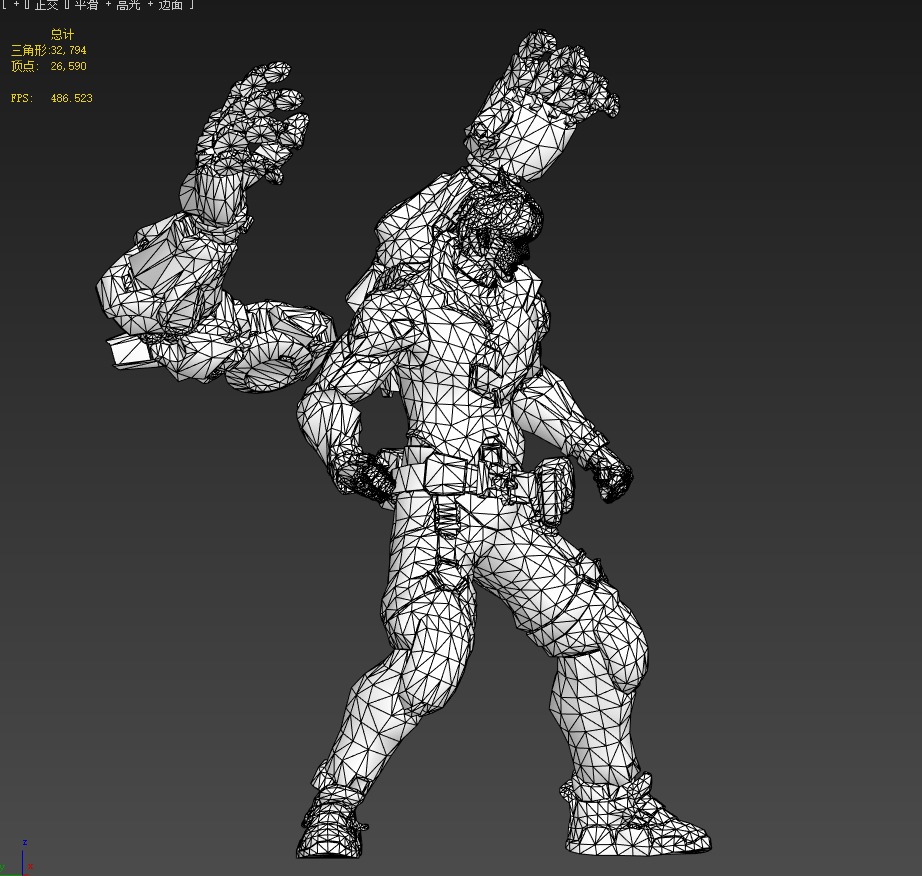Click the FPS: 486.523 readout
The width and height of the screenshot is (922, 876).
[x=52, y=98]
